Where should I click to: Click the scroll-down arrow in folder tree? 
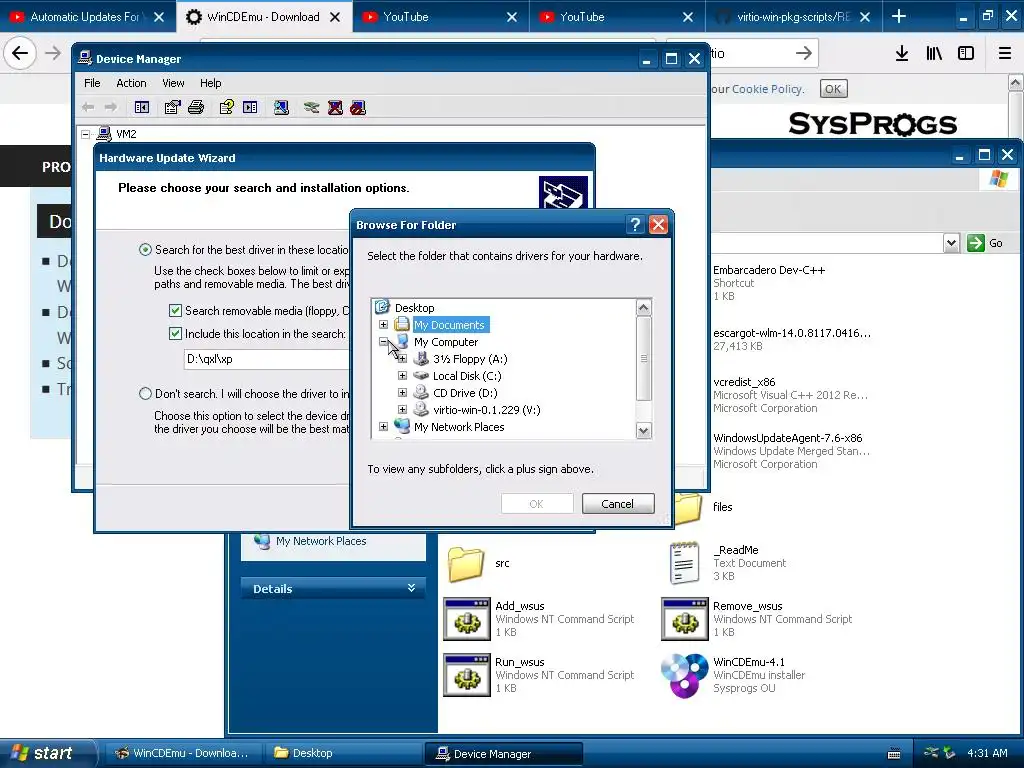click(644, 430)
